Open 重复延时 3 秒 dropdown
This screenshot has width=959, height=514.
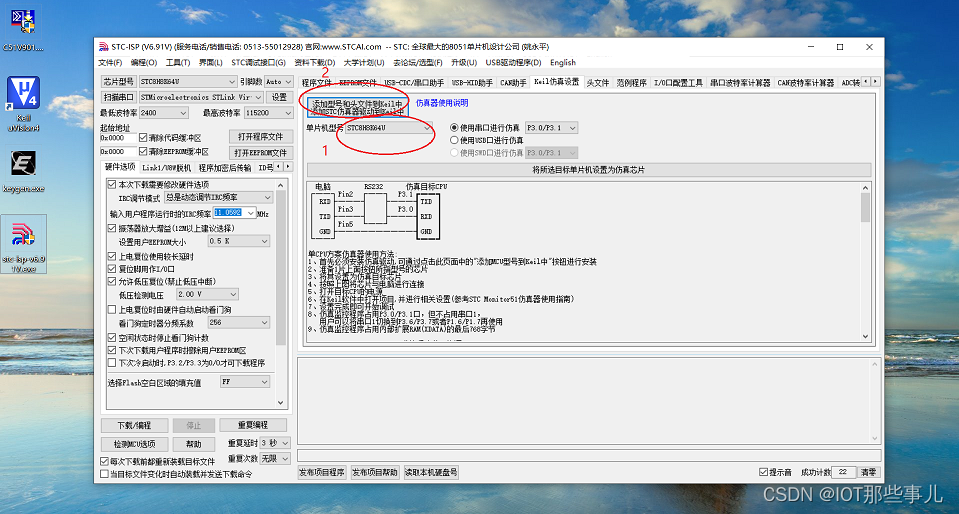pyautogui.click(x=275, y=442)
